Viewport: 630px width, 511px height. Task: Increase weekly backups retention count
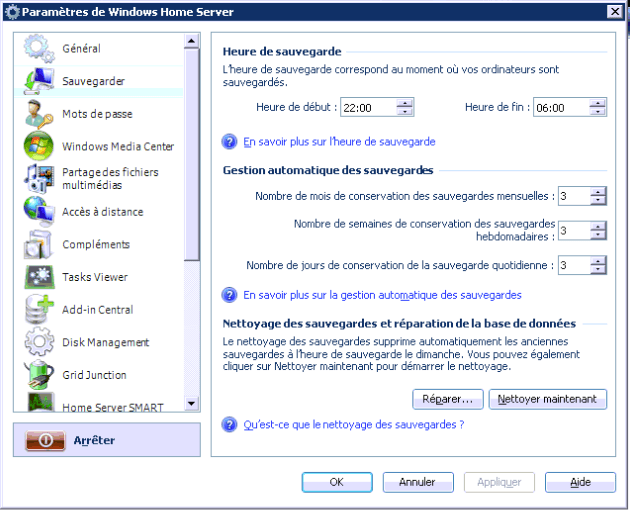[x=598, y=227]
